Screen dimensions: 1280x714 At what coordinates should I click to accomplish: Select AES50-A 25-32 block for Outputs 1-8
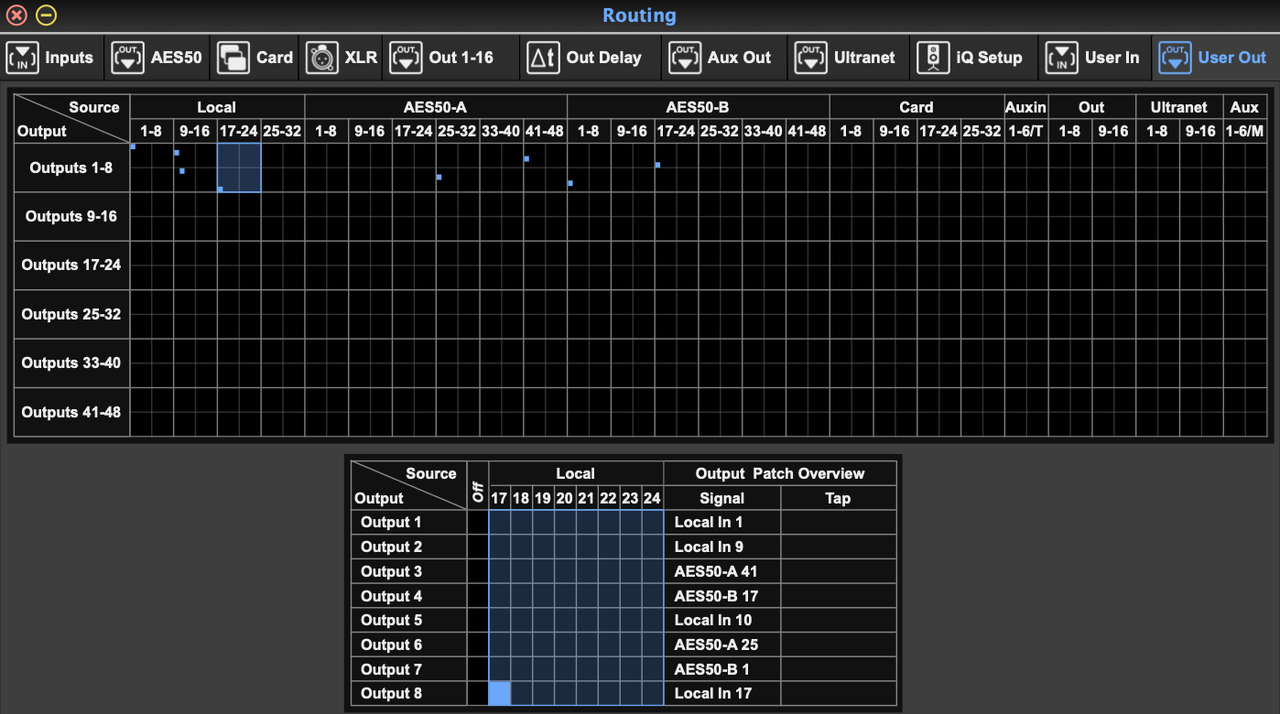458,167
